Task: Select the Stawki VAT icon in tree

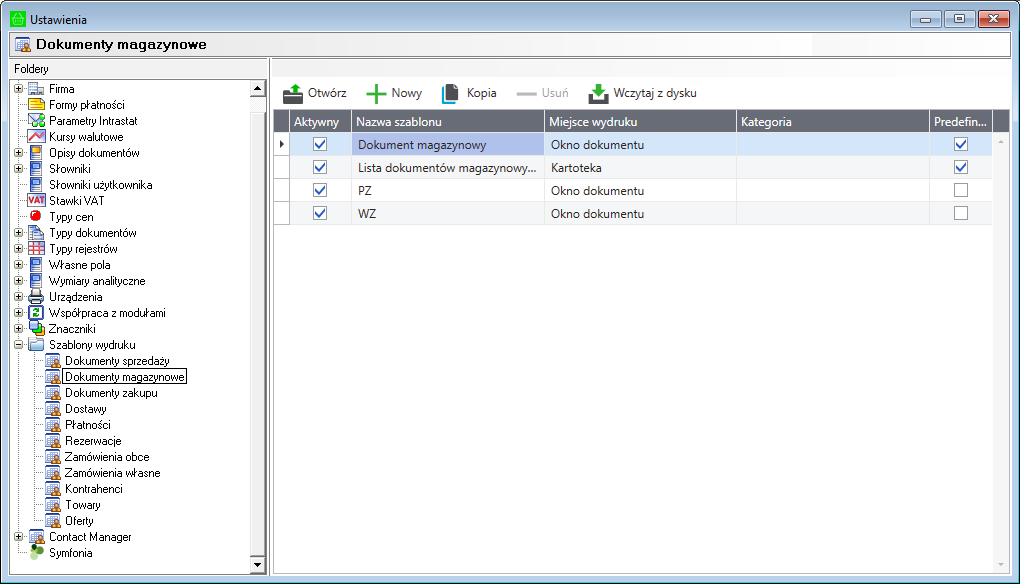Action: pos(36,201)
